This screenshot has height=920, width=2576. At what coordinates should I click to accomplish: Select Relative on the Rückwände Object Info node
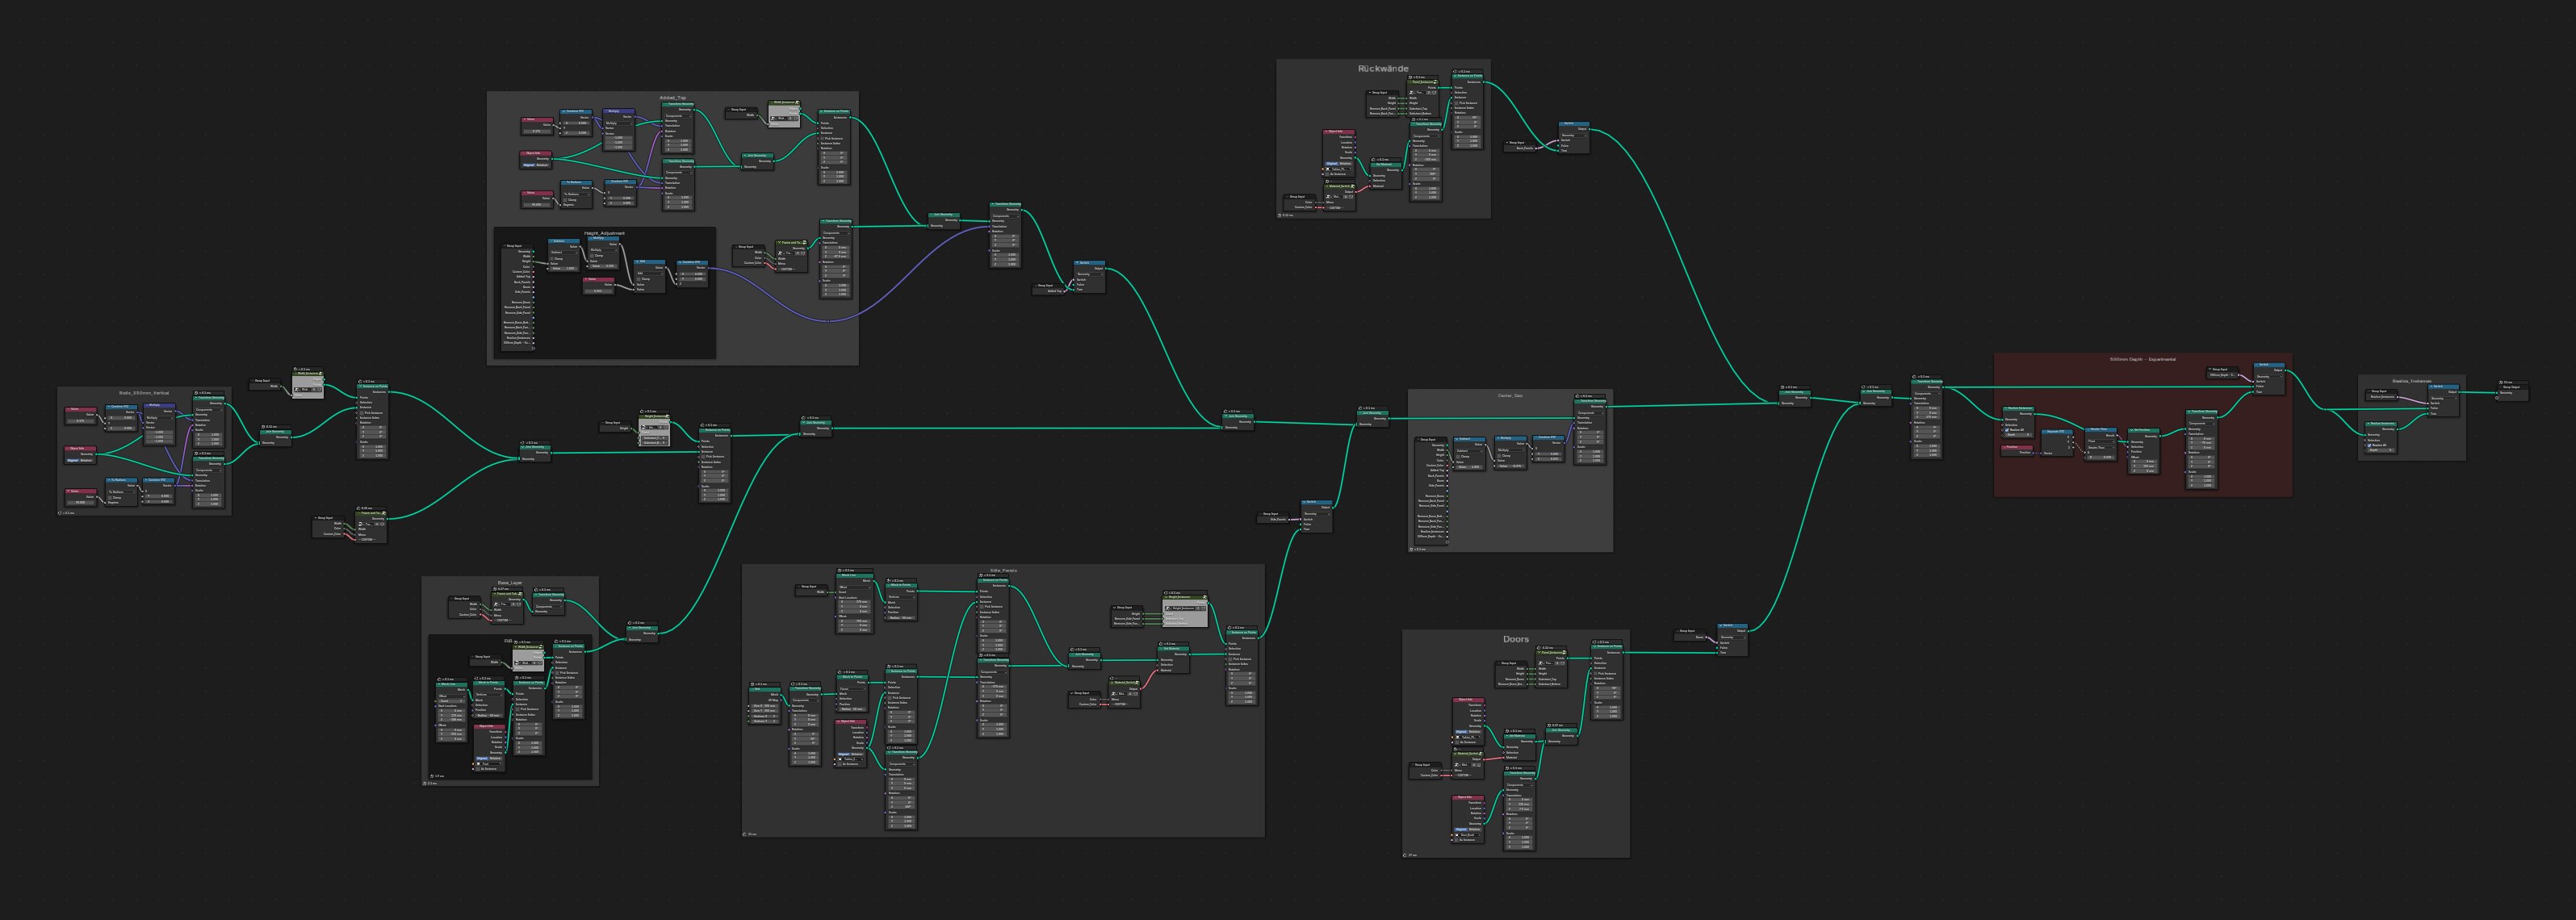(1346, 164)
